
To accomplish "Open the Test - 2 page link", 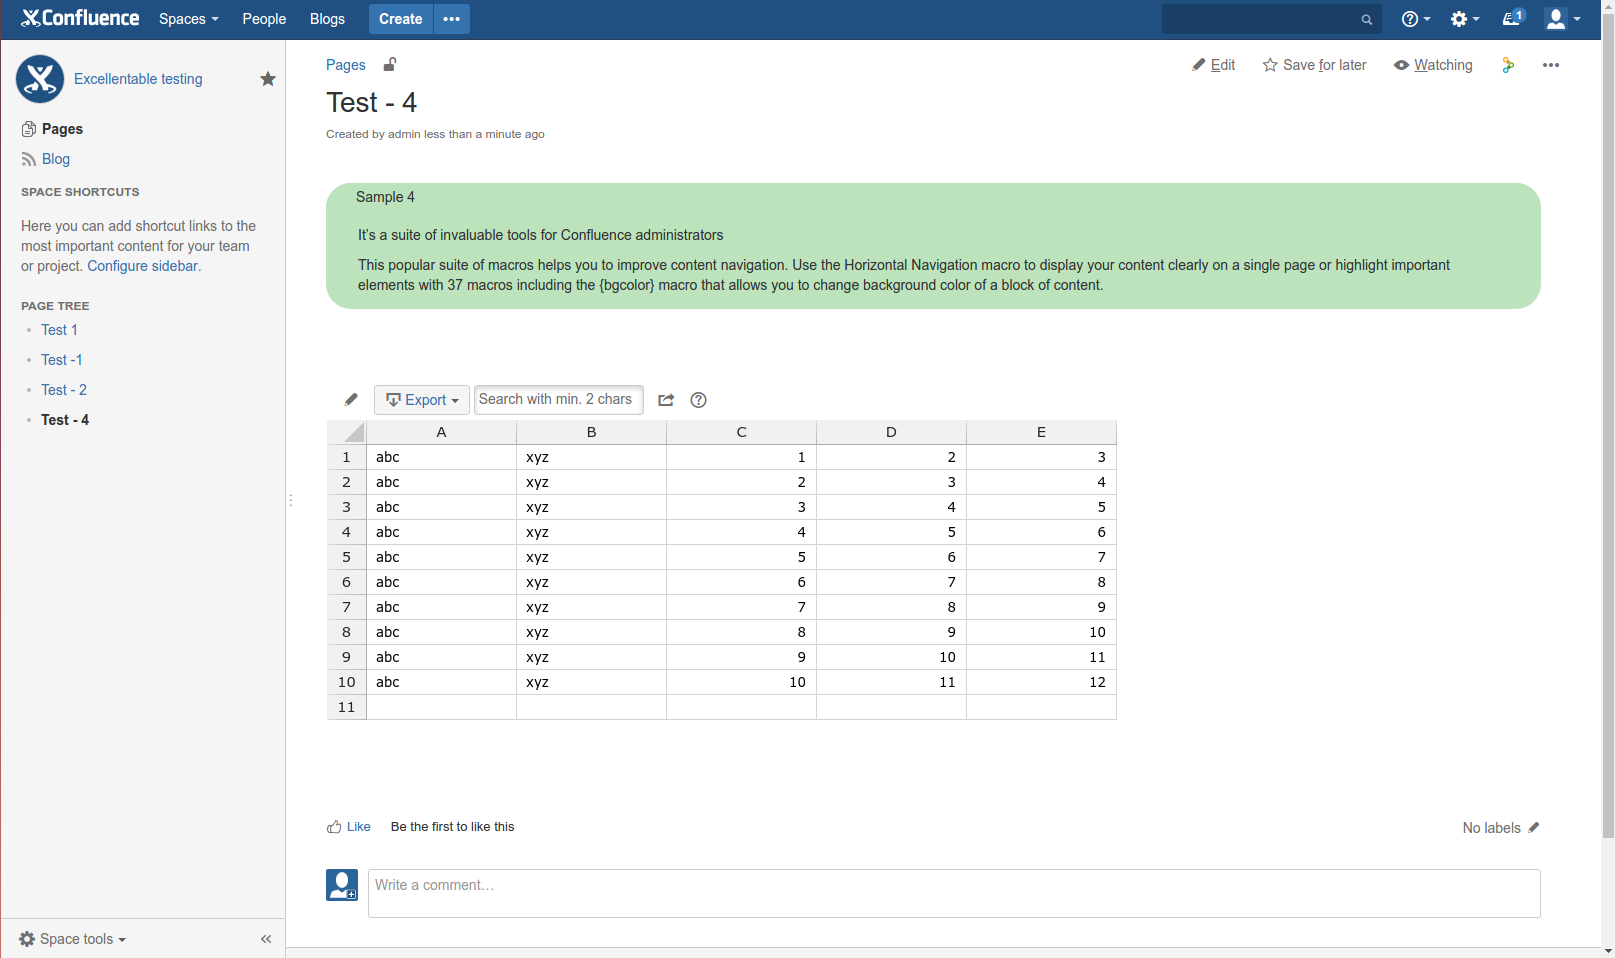I will 64,390.
